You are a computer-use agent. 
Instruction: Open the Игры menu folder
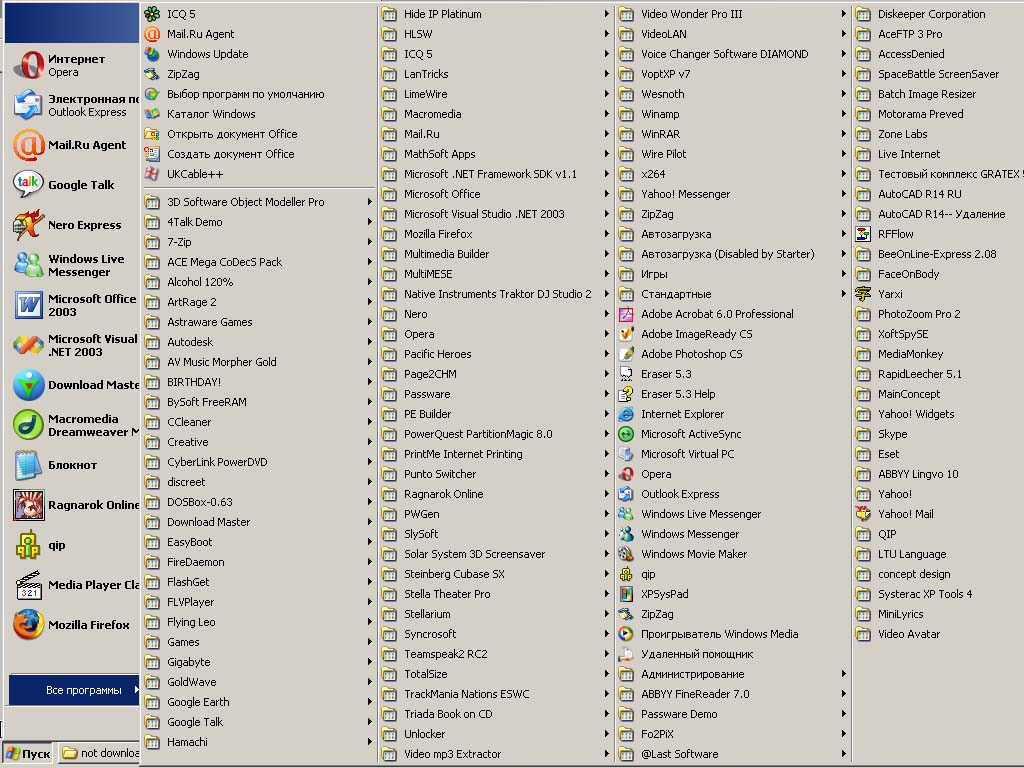[733, 274]
